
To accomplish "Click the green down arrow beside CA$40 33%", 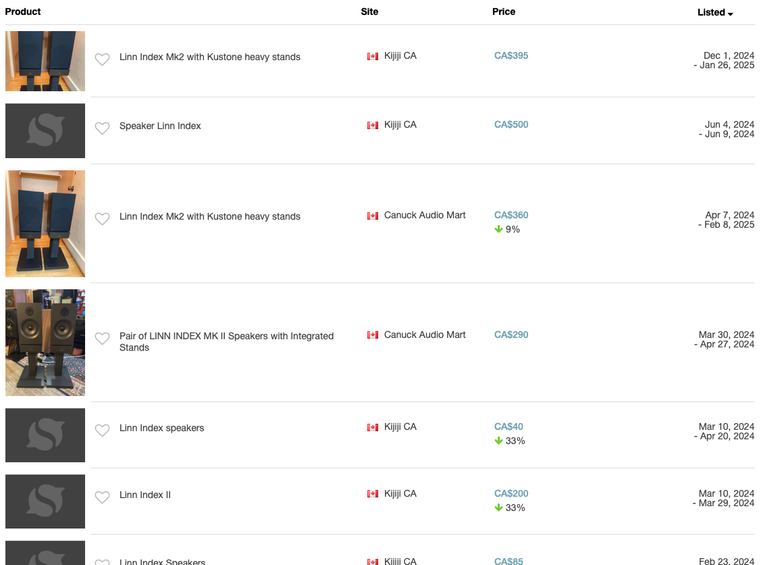I will (498, 441).
